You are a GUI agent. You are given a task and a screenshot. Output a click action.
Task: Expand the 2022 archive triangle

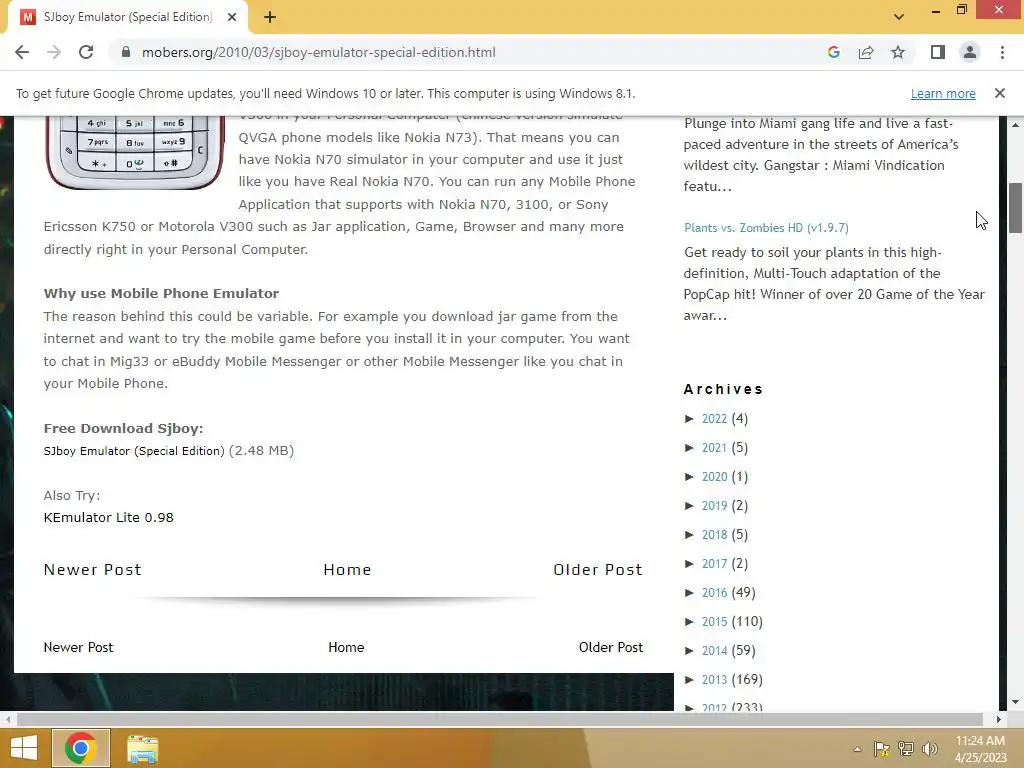[x=689, y=419]
